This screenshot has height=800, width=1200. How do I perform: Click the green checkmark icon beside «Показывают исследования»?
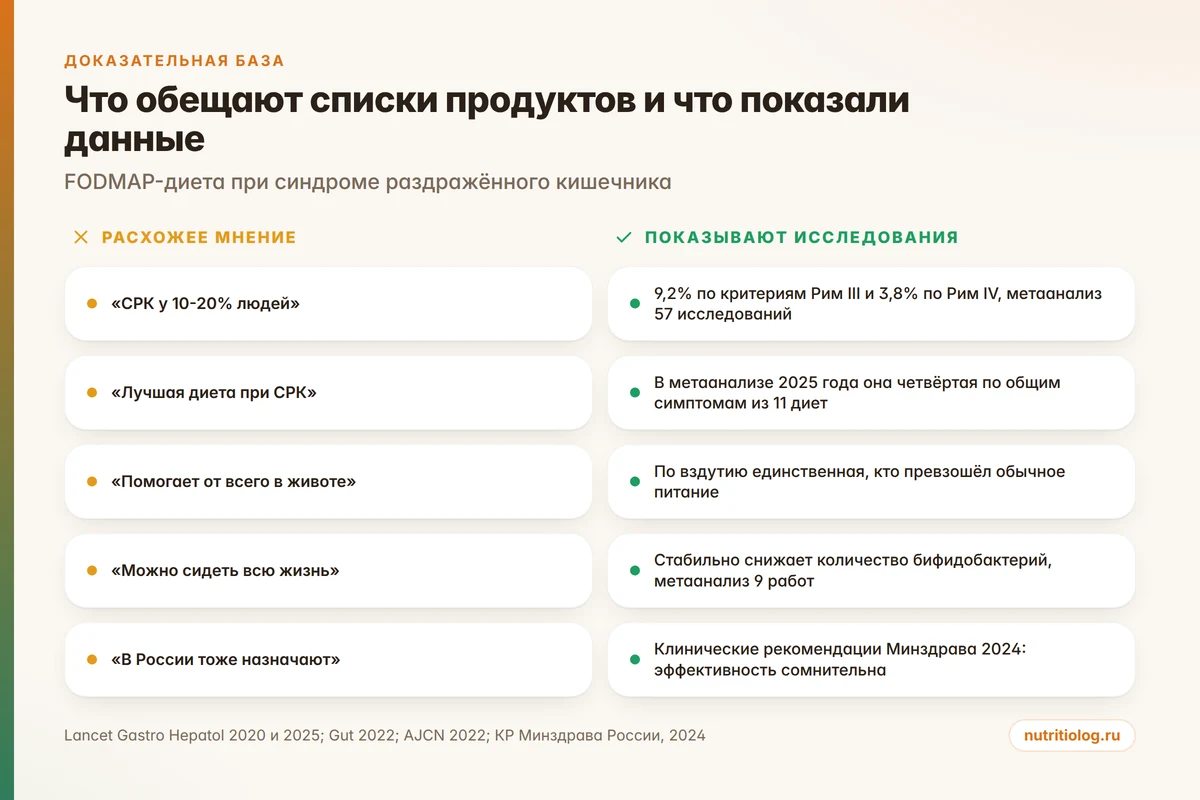(624, 238)
